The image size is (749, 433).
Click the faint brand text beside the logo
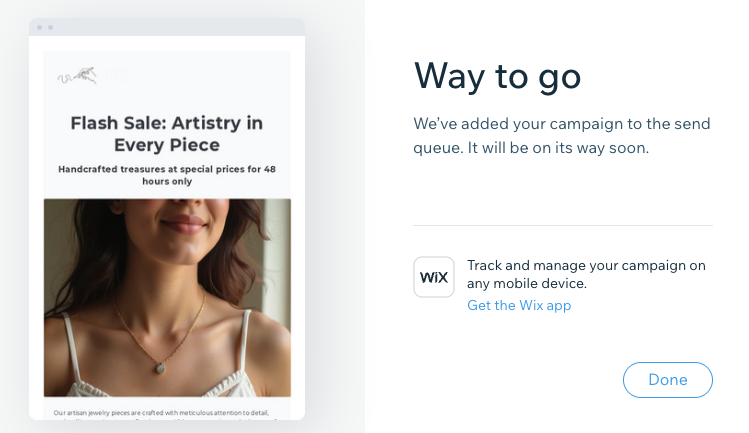click(118, 76)
